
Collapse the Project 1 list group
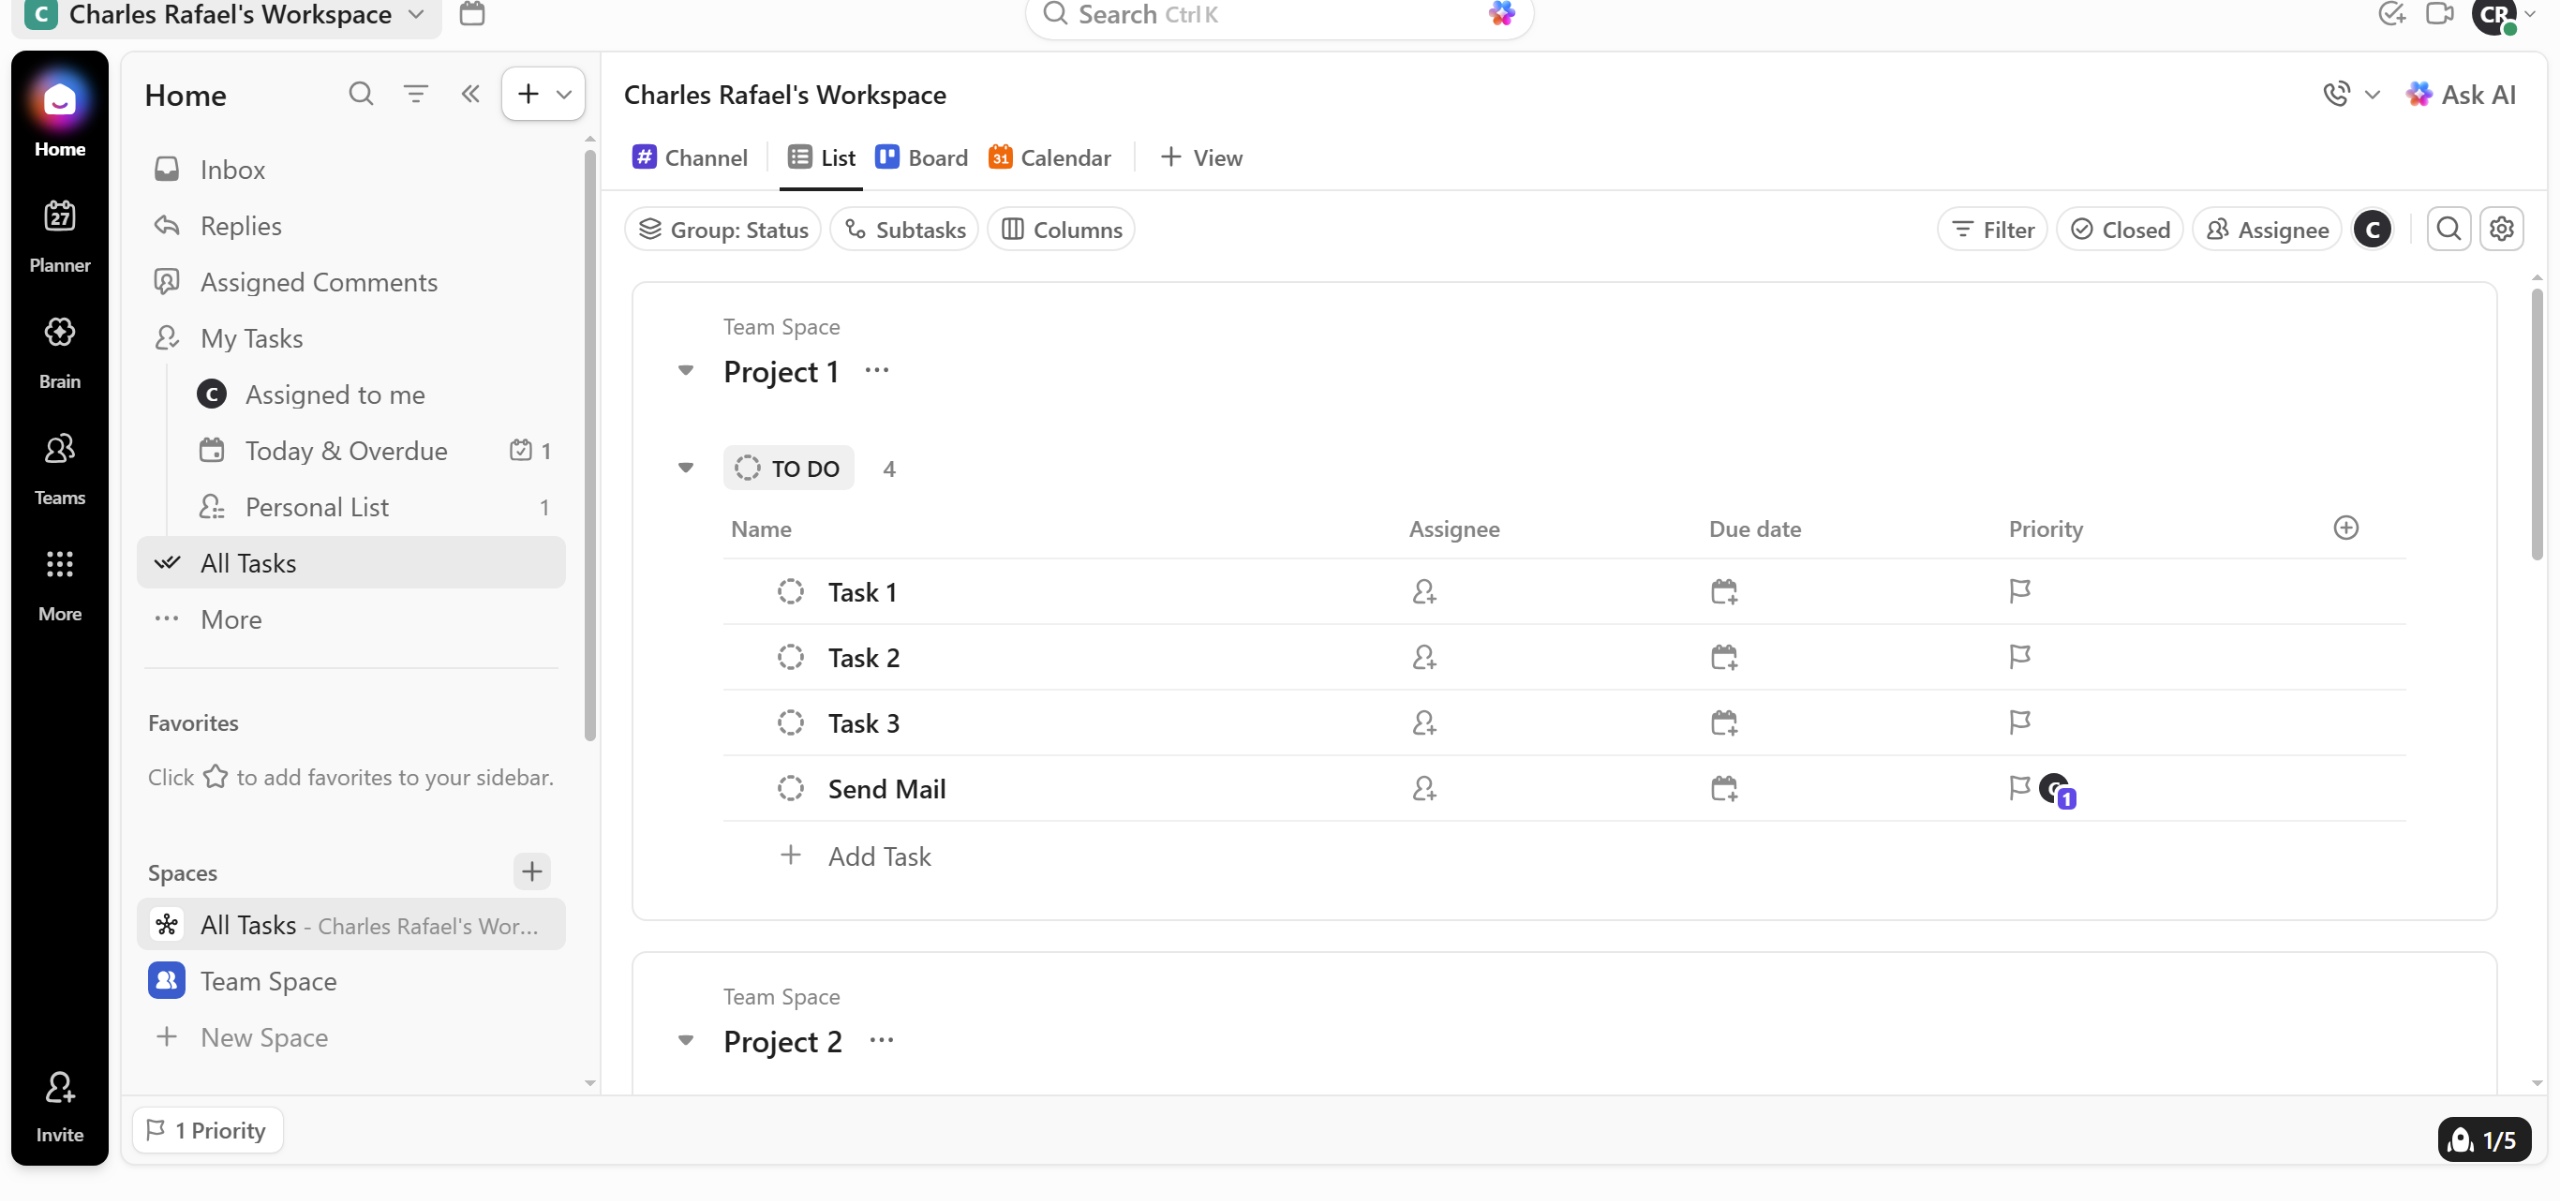(x=686, y=371)
